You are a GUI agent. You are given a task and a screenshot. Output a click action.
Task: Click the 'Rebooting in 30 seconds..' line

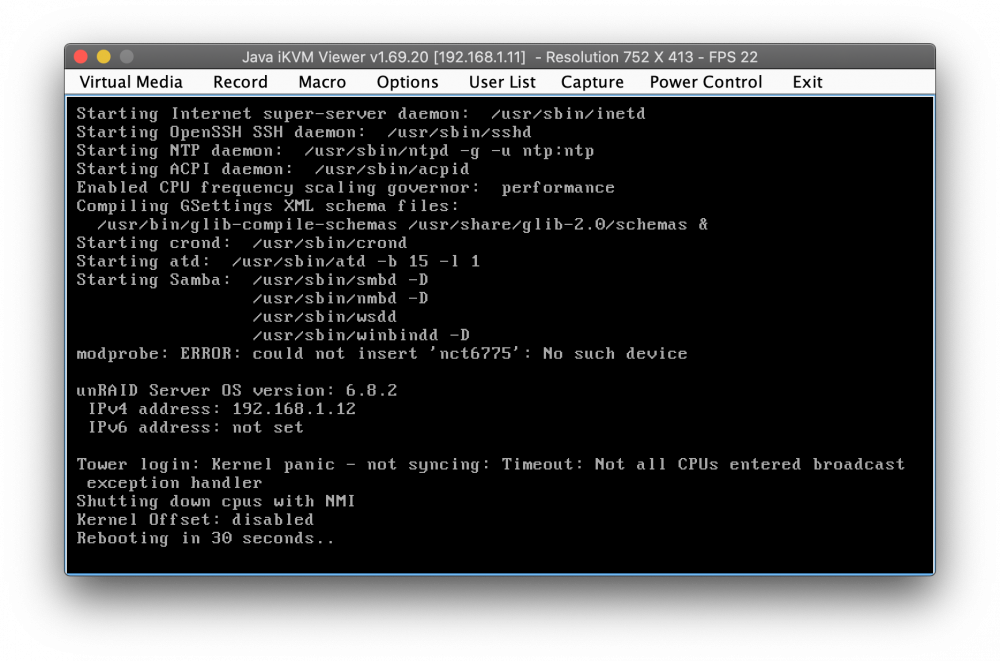205,538
